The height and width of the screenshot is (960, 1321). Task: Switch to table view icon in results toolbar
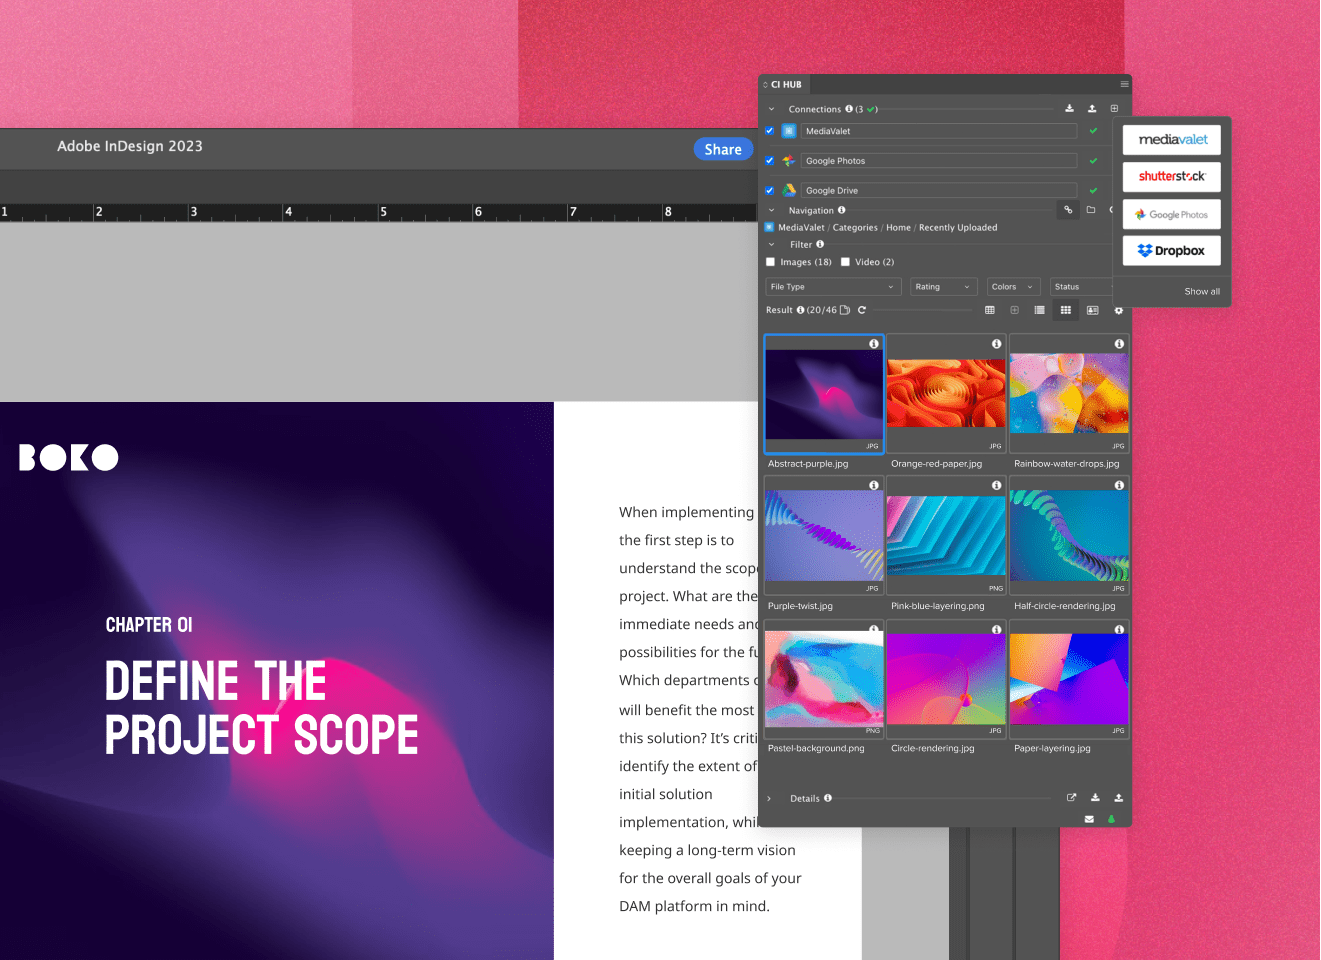[x=990, y=310]
